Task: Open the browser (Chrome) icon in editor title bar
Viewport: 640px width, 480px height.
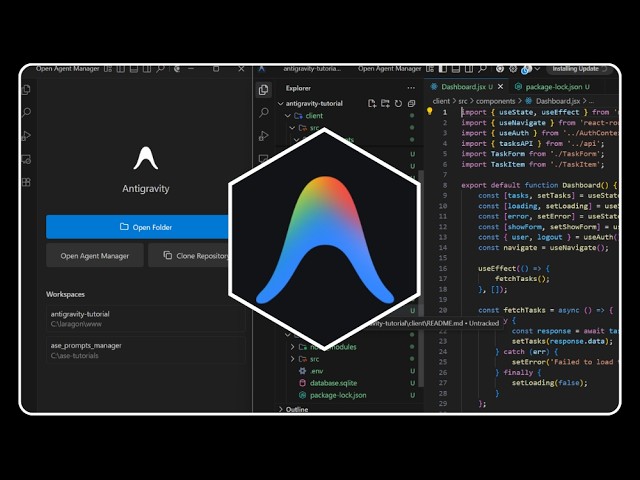Action: click(x=500, y=69)
